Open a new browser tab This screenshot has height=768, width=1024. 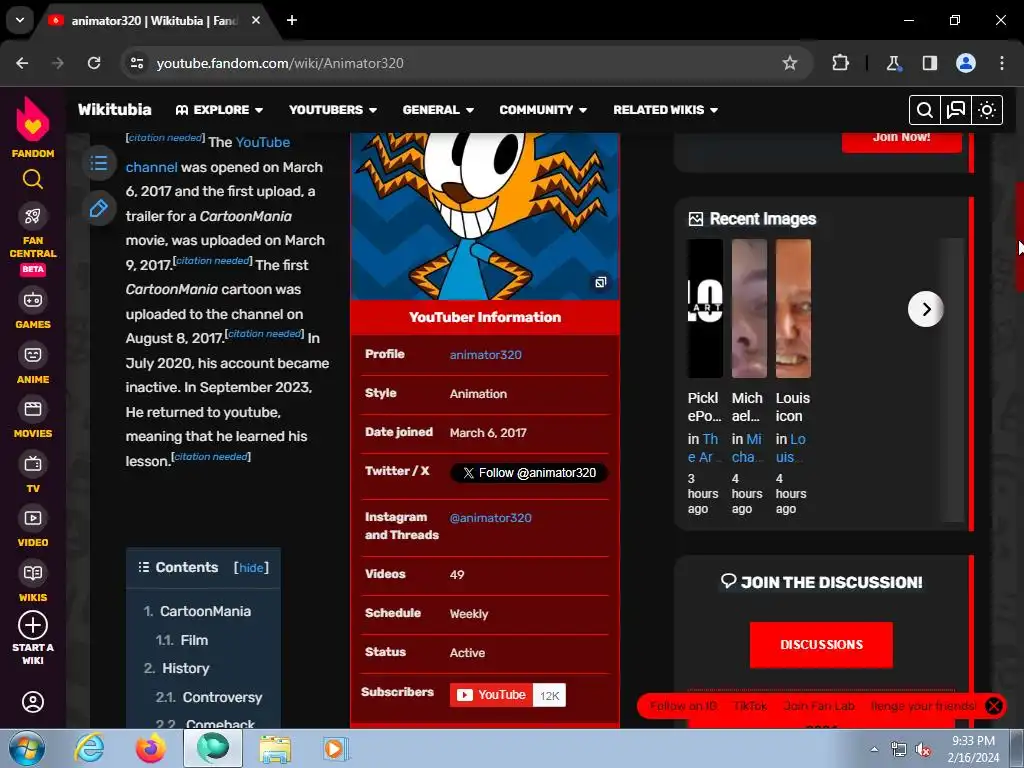(292, 20)
